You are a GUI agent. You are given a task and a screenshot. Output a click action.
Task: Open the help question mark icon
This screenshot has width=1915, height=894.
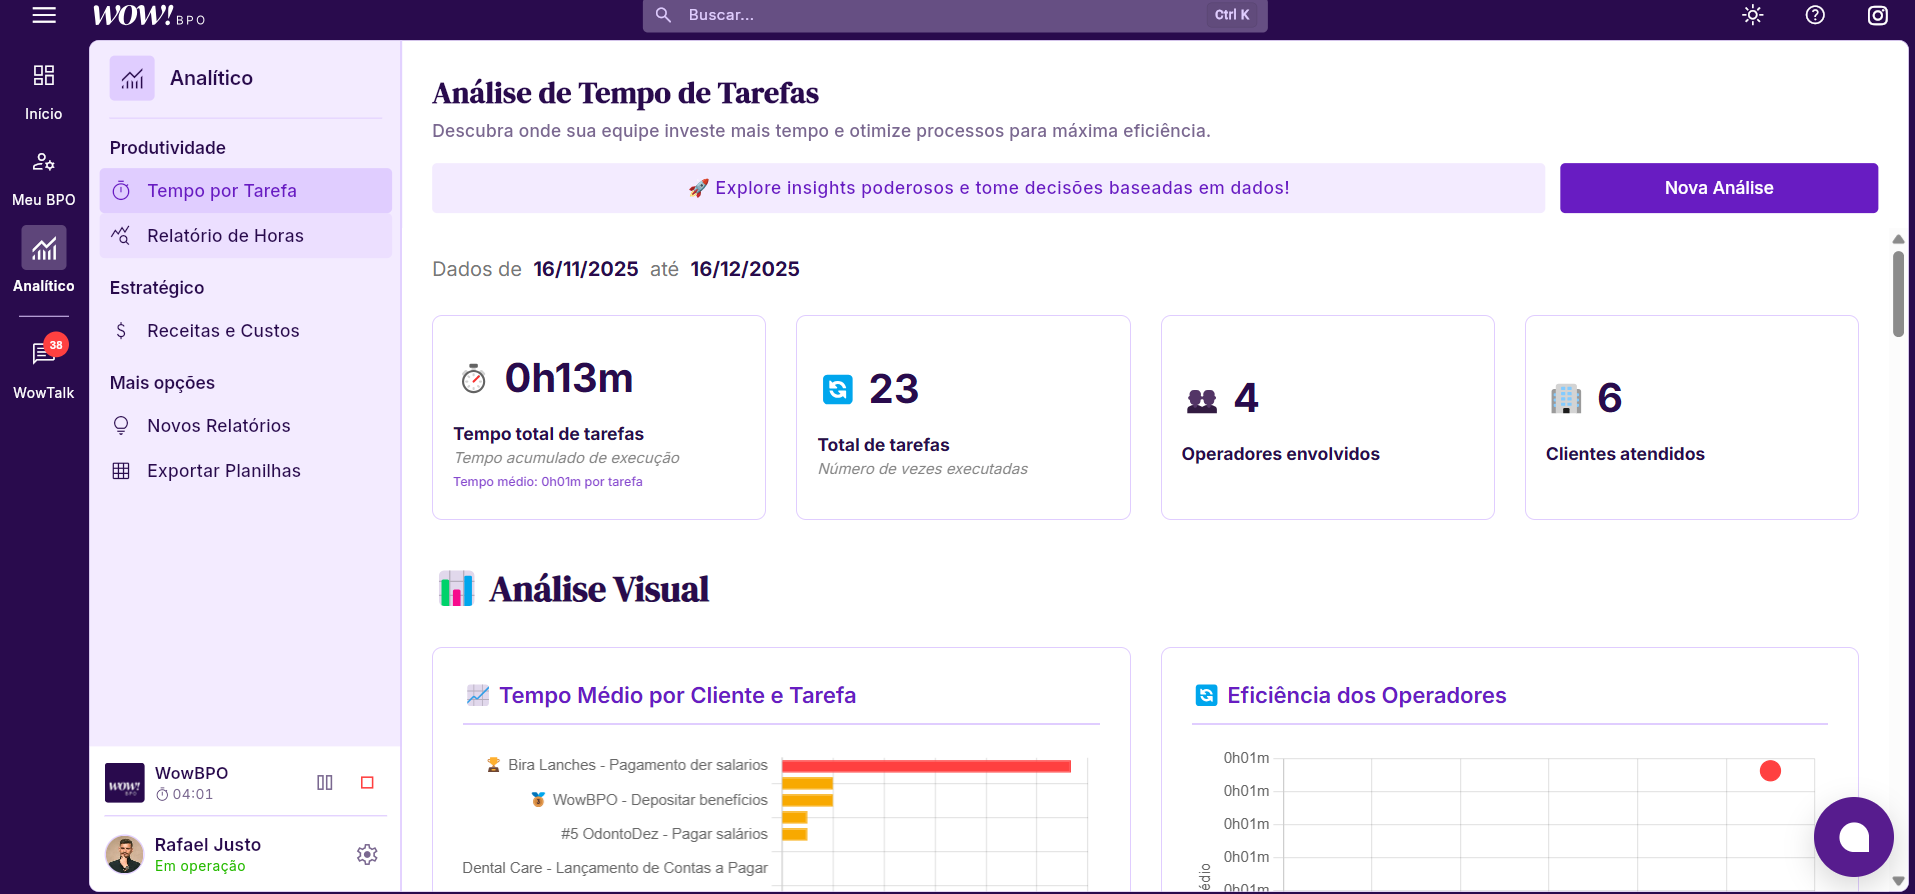tap(1815, 15)
